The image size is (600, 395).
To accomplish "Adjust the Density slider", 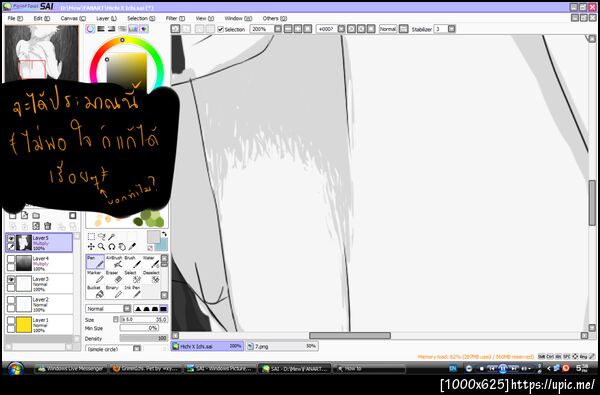I will pyautogui.click(x=143, y=338).
